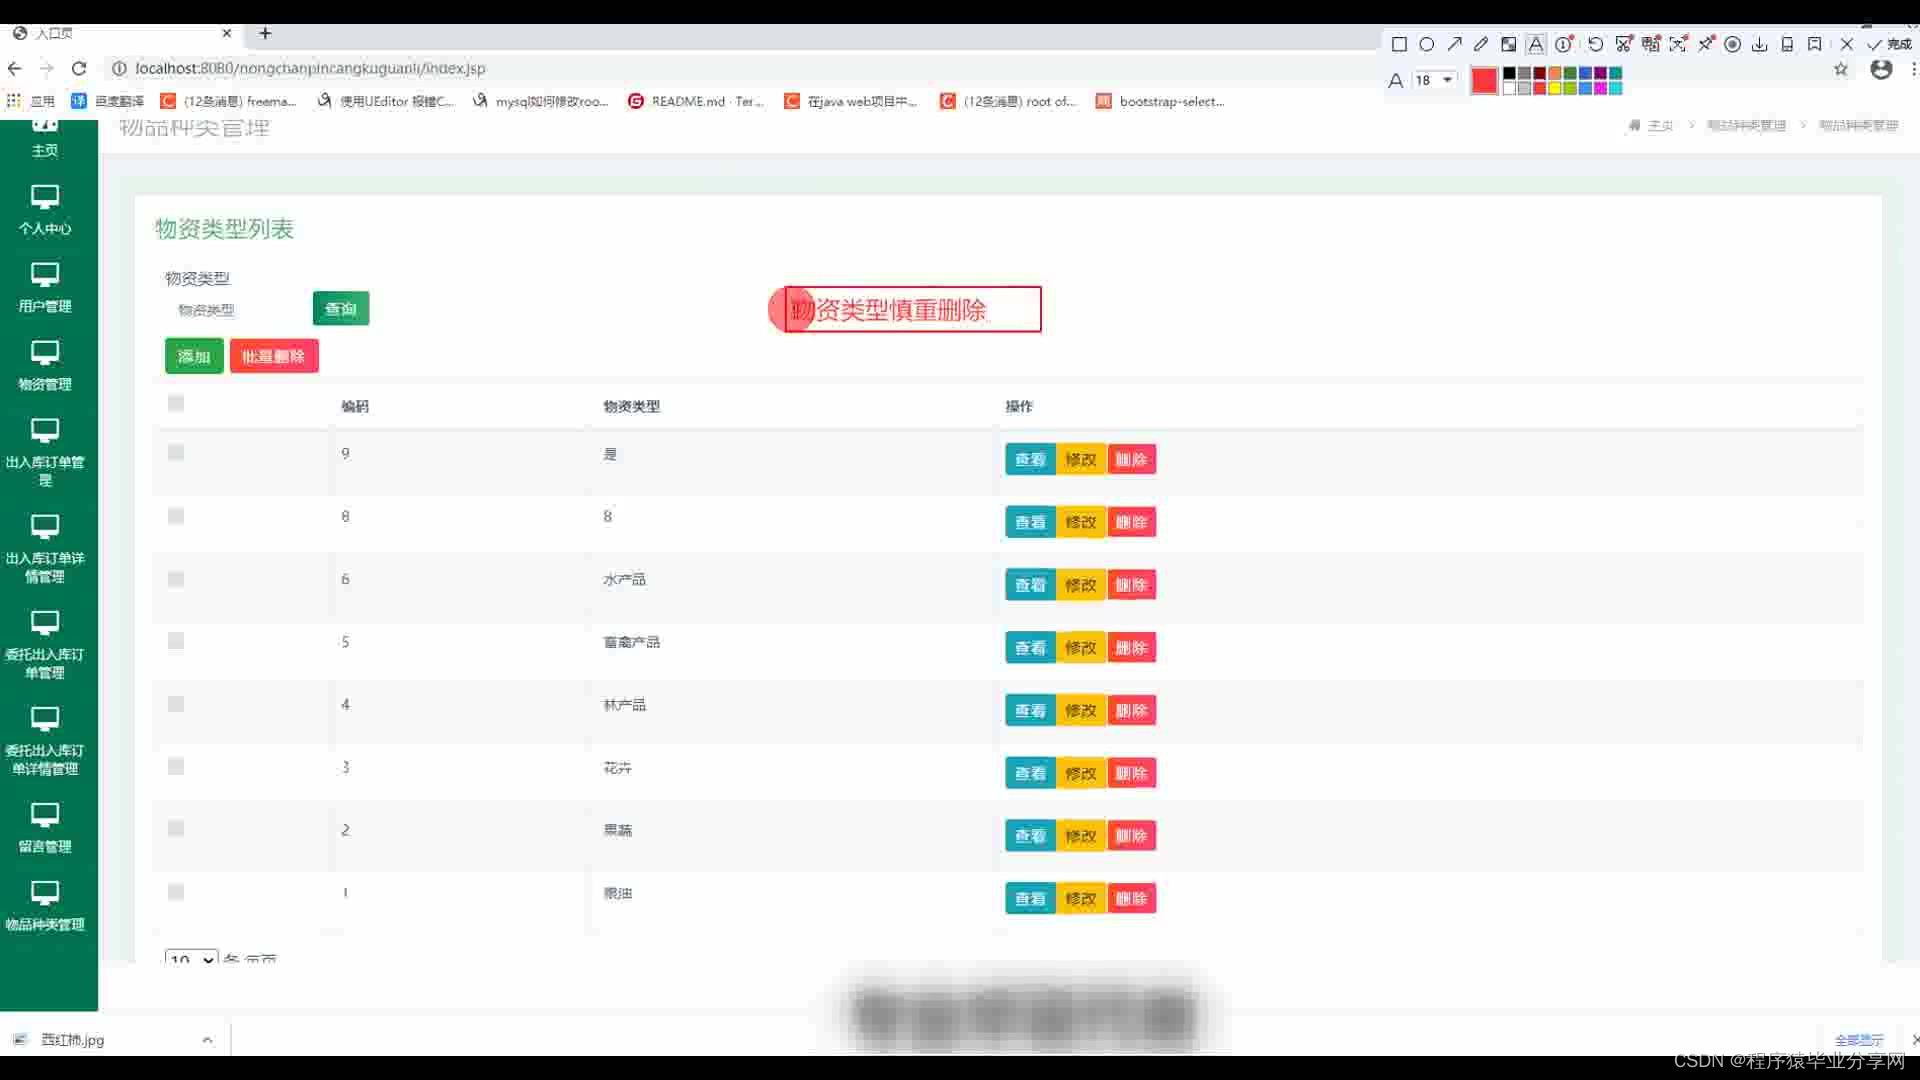The width and height of the screenshot is (1920, 1080).
Task: Open the page size 10 dropdown
Action: 191,959
